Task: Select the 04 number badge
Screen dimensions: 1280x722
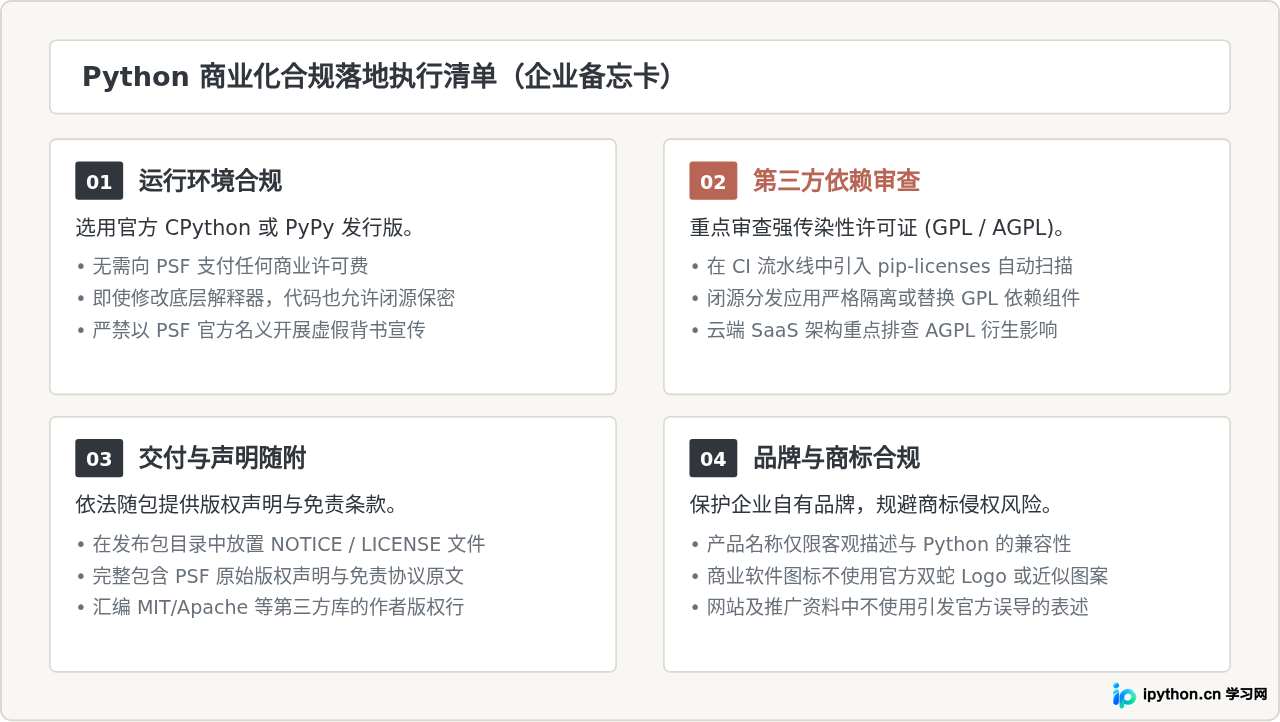Action: tap(713, 458)
